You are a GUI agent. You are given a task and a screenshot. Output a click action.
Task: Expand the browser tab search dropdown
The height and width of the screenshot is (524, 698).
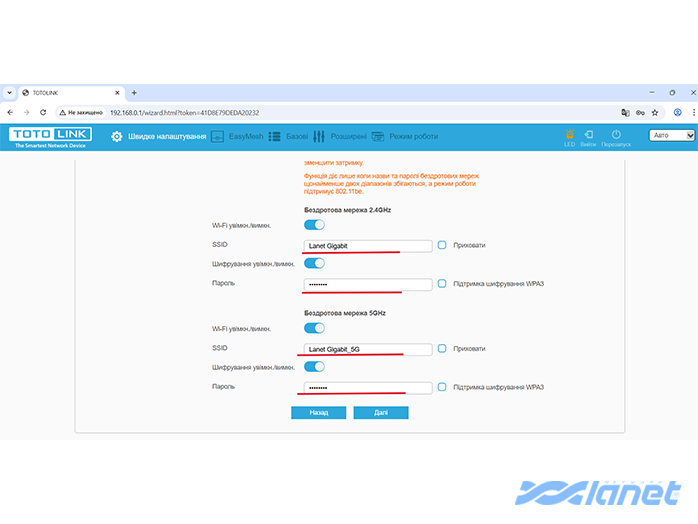9,92
